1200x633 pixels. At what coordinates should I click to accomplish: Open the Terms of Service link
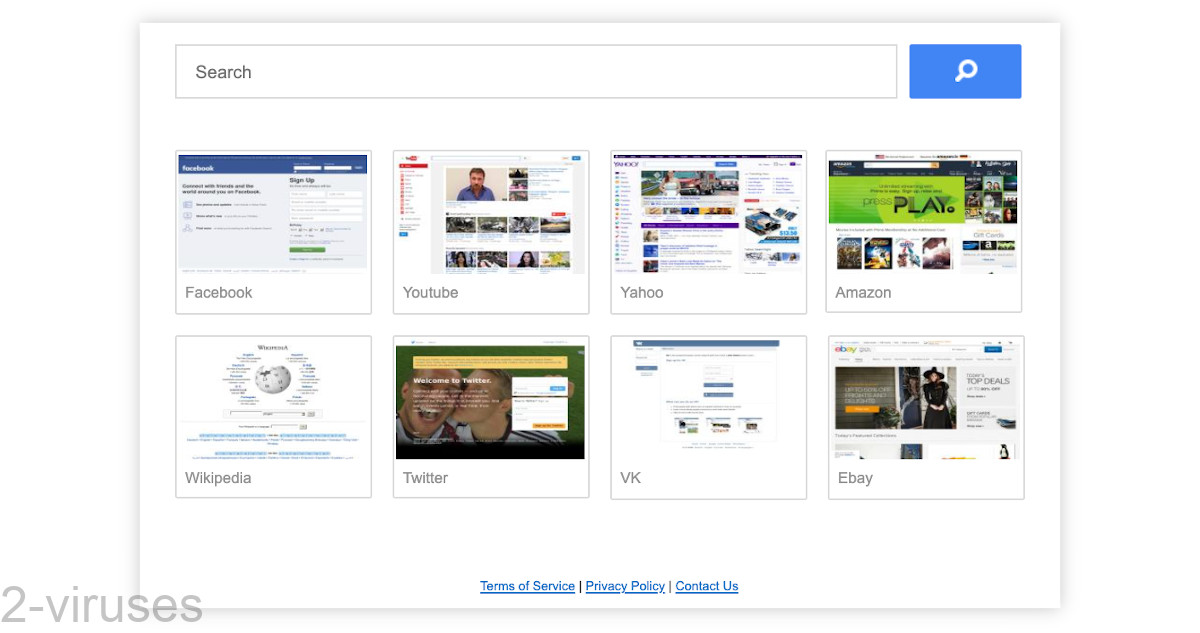(527, 586)
